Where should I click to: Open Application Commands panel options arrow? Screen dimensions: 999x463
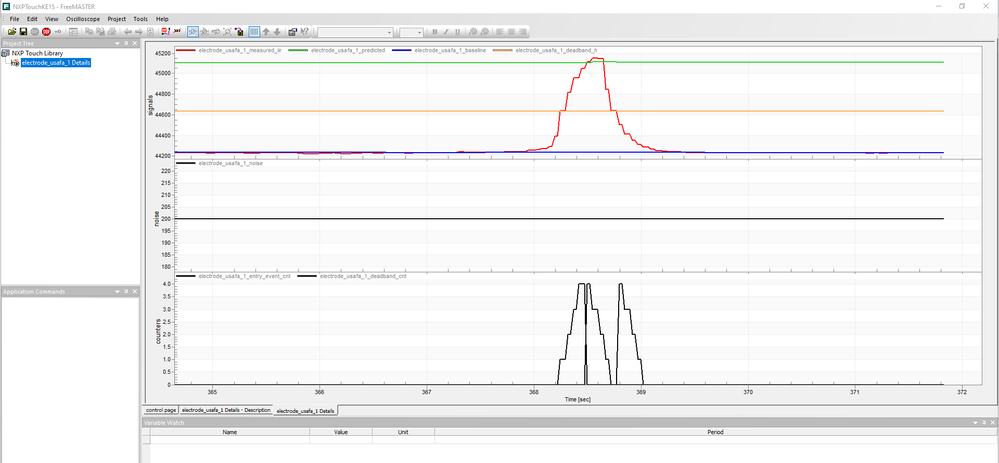pyautogui.click(x=118, y=292)
